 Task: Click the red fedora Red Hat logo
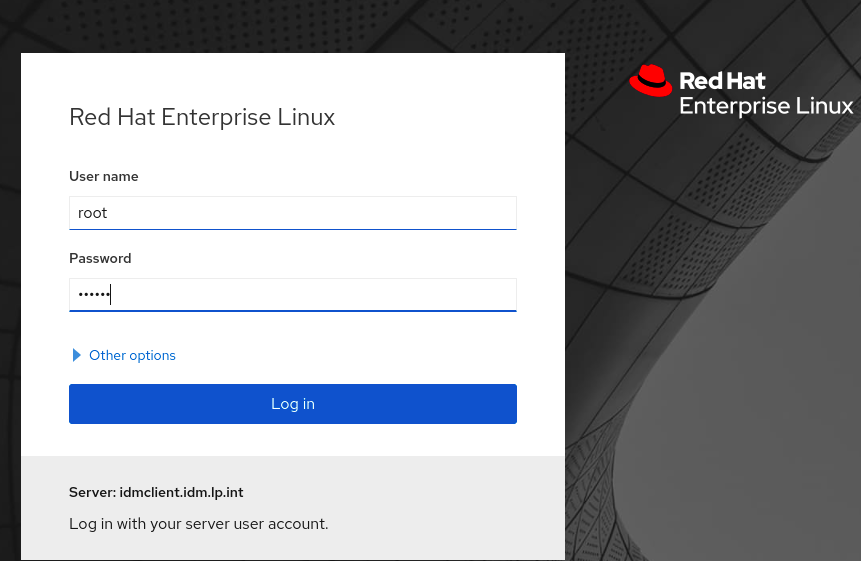tap(651, 81)
